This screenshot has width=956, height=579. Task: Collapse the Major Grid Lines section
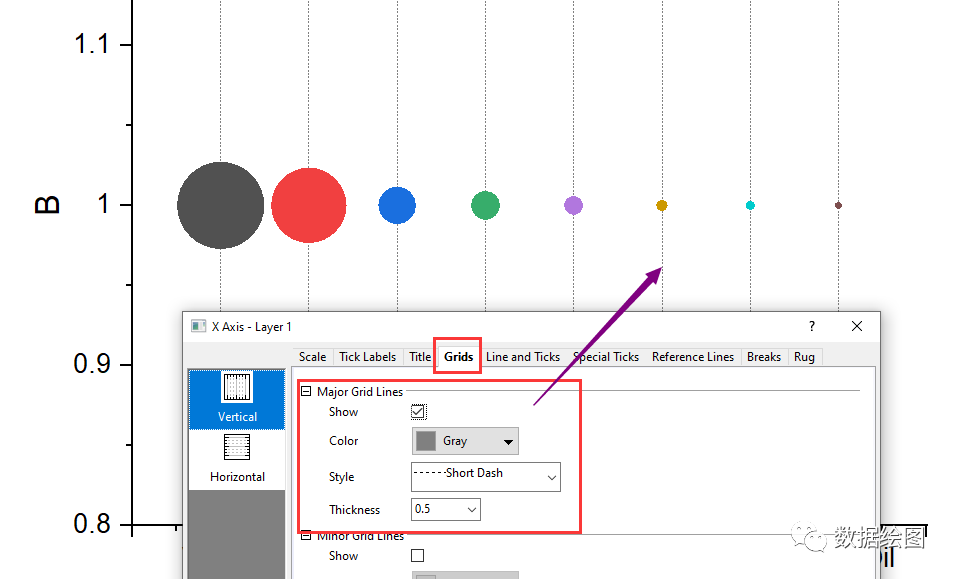[x=306, y=391]
